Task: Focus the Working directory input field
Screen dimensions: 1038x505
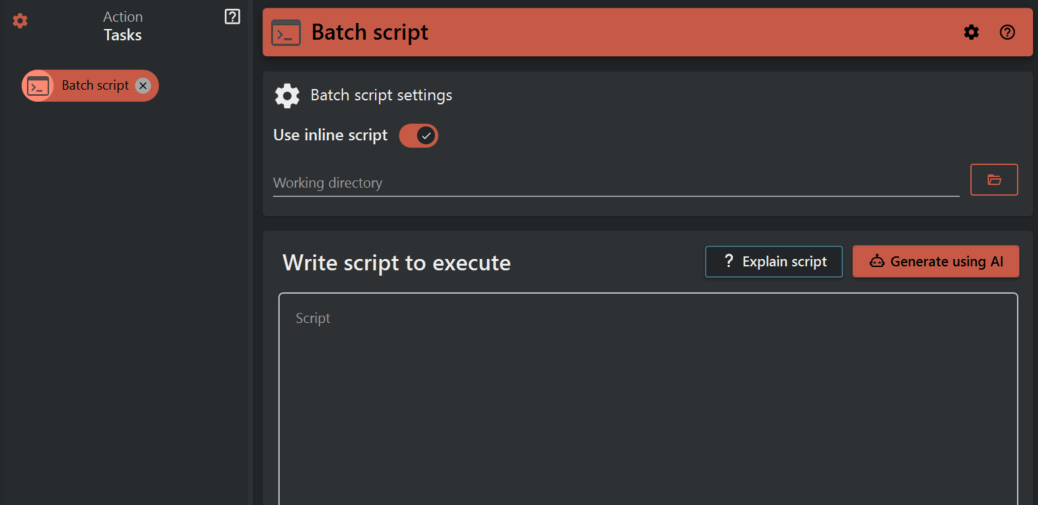Action: tap(616, 183)
